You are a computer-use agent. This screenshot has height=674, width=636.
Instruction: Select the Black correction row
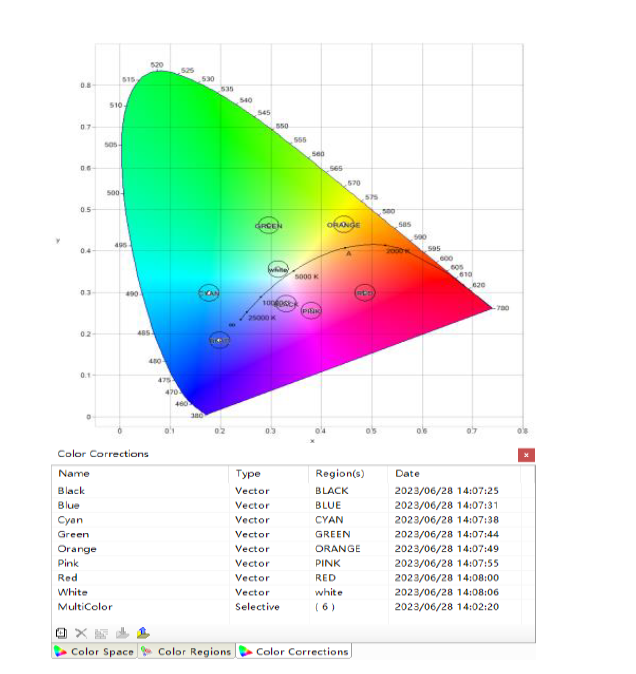pos(294,490)
